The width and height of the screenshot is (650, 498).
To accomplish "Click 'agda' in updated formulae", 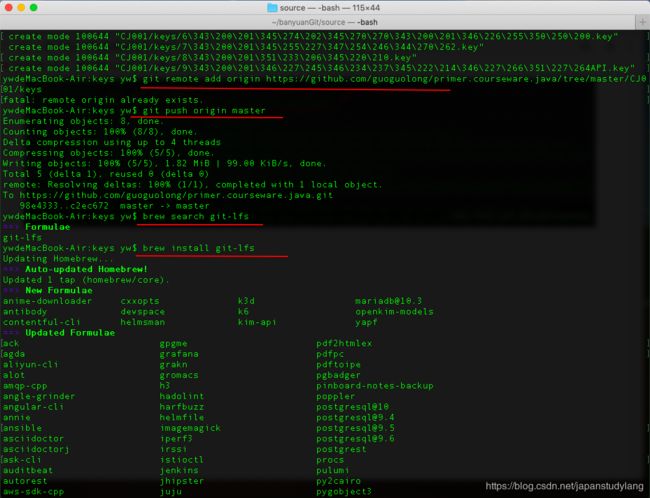I will coord(14,354).
